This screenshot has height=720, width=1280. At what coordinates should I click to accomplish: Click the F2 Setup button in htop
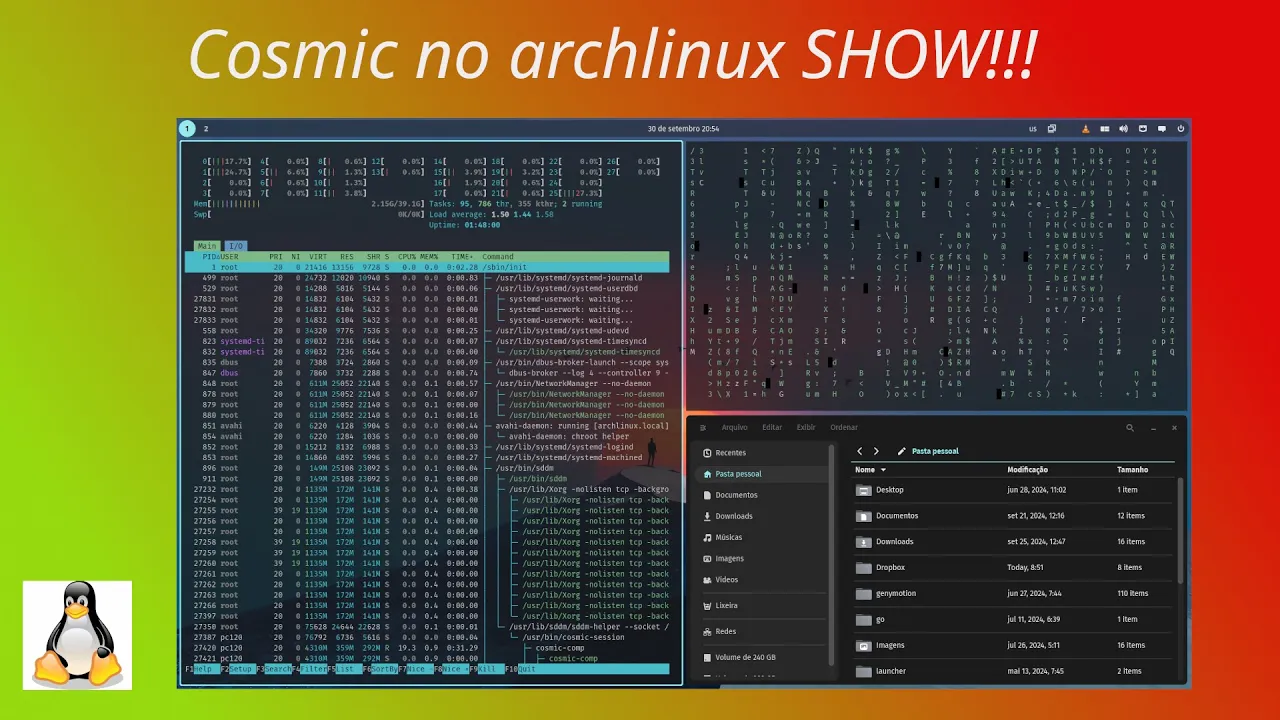pyautogui.click(x=238, y=669)
